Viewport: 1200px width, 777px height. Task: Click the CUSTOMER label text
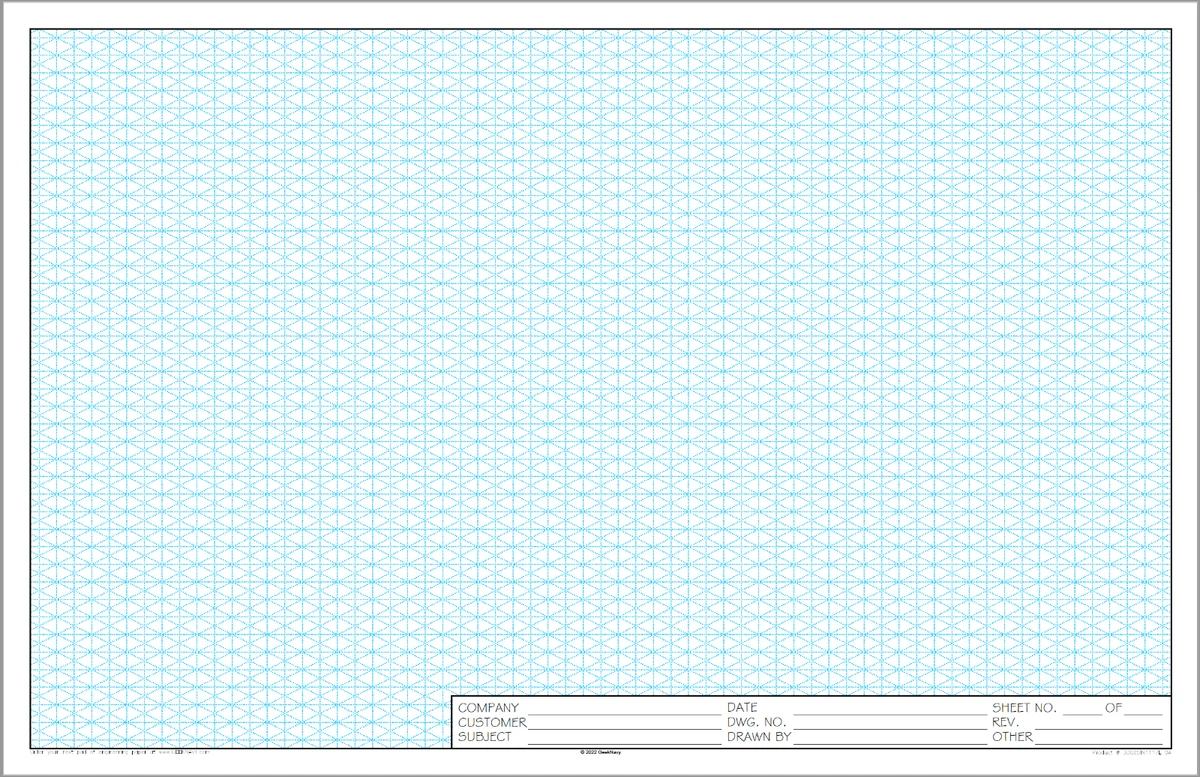click(492, 722)
